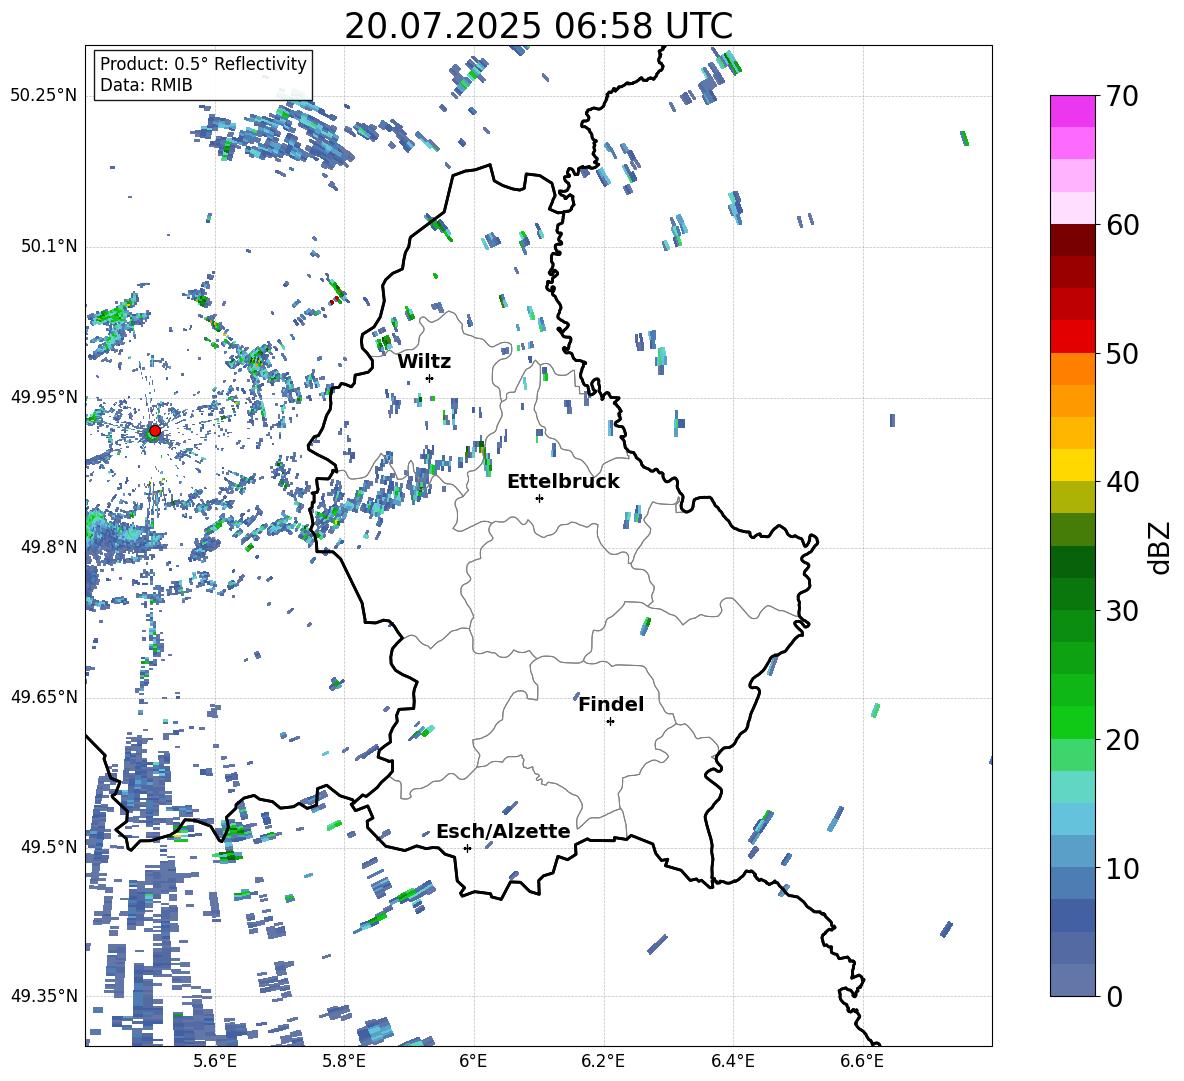Click the magenta top colorbar band below 70
This screenshot has height=1081, width=1184.
coord(1073,112)
